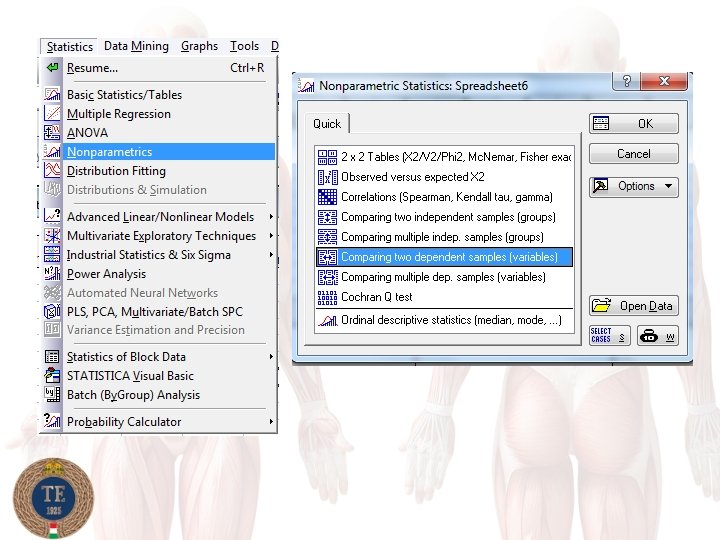The width and height of the screenshot is (720, 540).
Task: Open the Graphs menu
Action: pyautogui.click(x=199, y=46)
